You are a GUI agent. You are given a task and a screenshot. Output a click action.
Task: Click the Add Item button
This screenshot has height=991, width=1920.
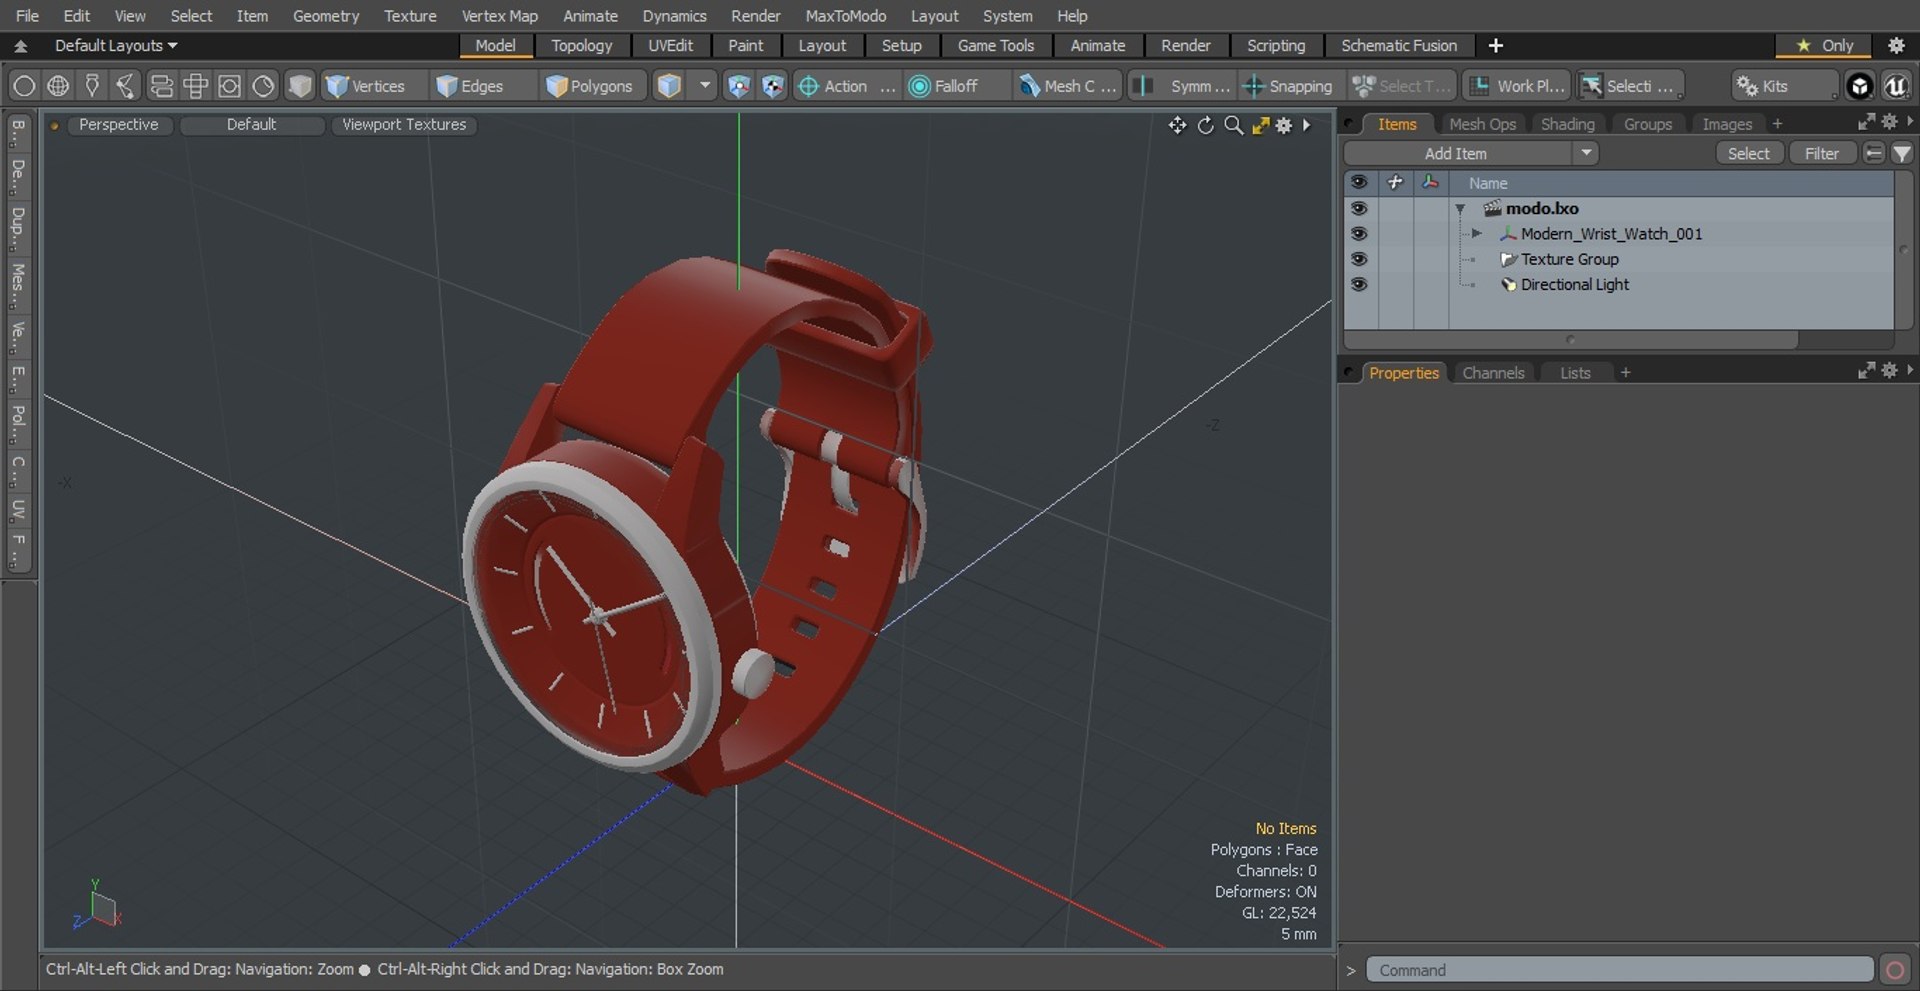point(1456,153)
